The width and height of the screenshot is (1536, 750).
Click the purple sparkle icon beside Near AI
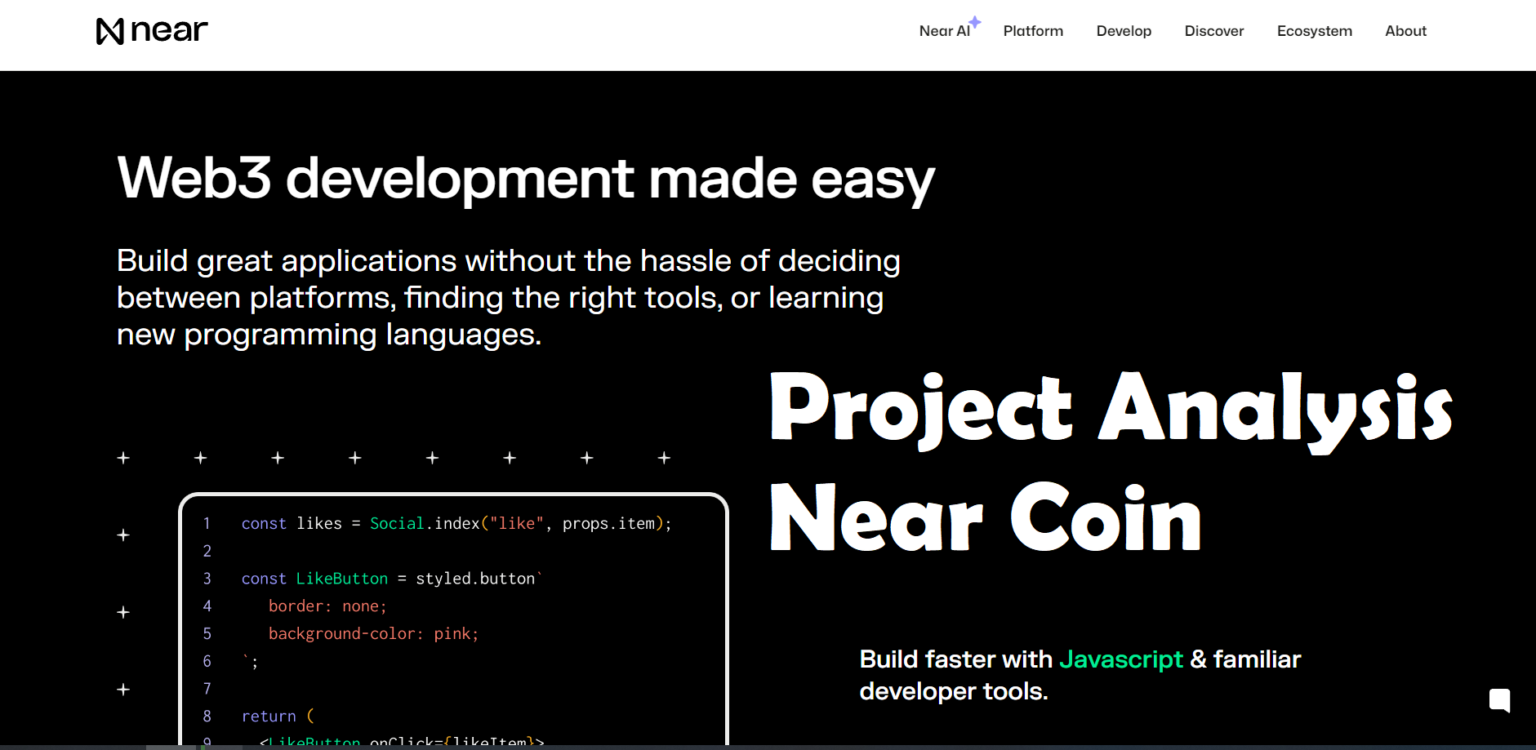point(975,22)
